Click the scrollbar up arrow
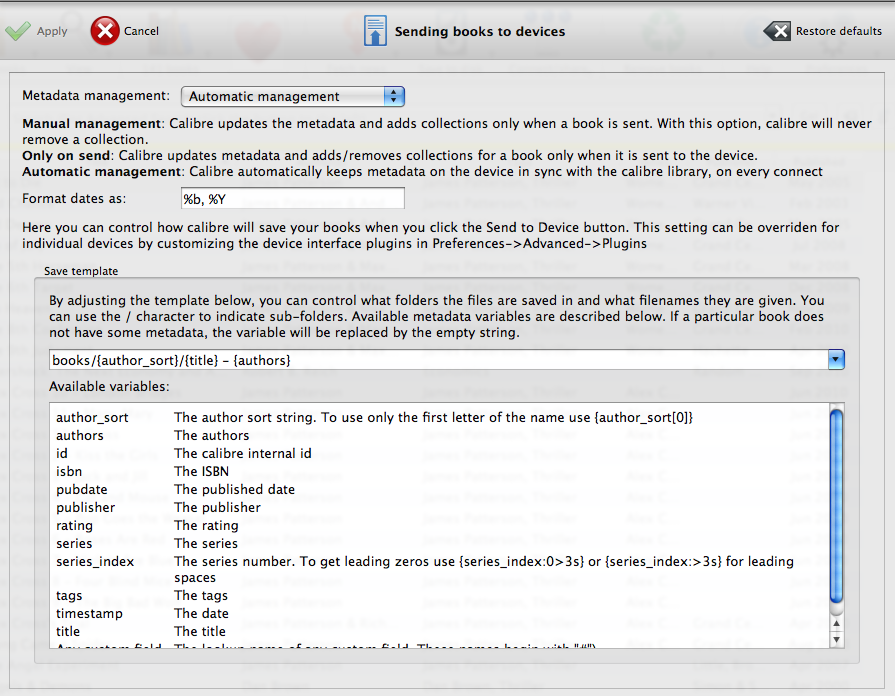895x696 pixels. coord(836,623)
